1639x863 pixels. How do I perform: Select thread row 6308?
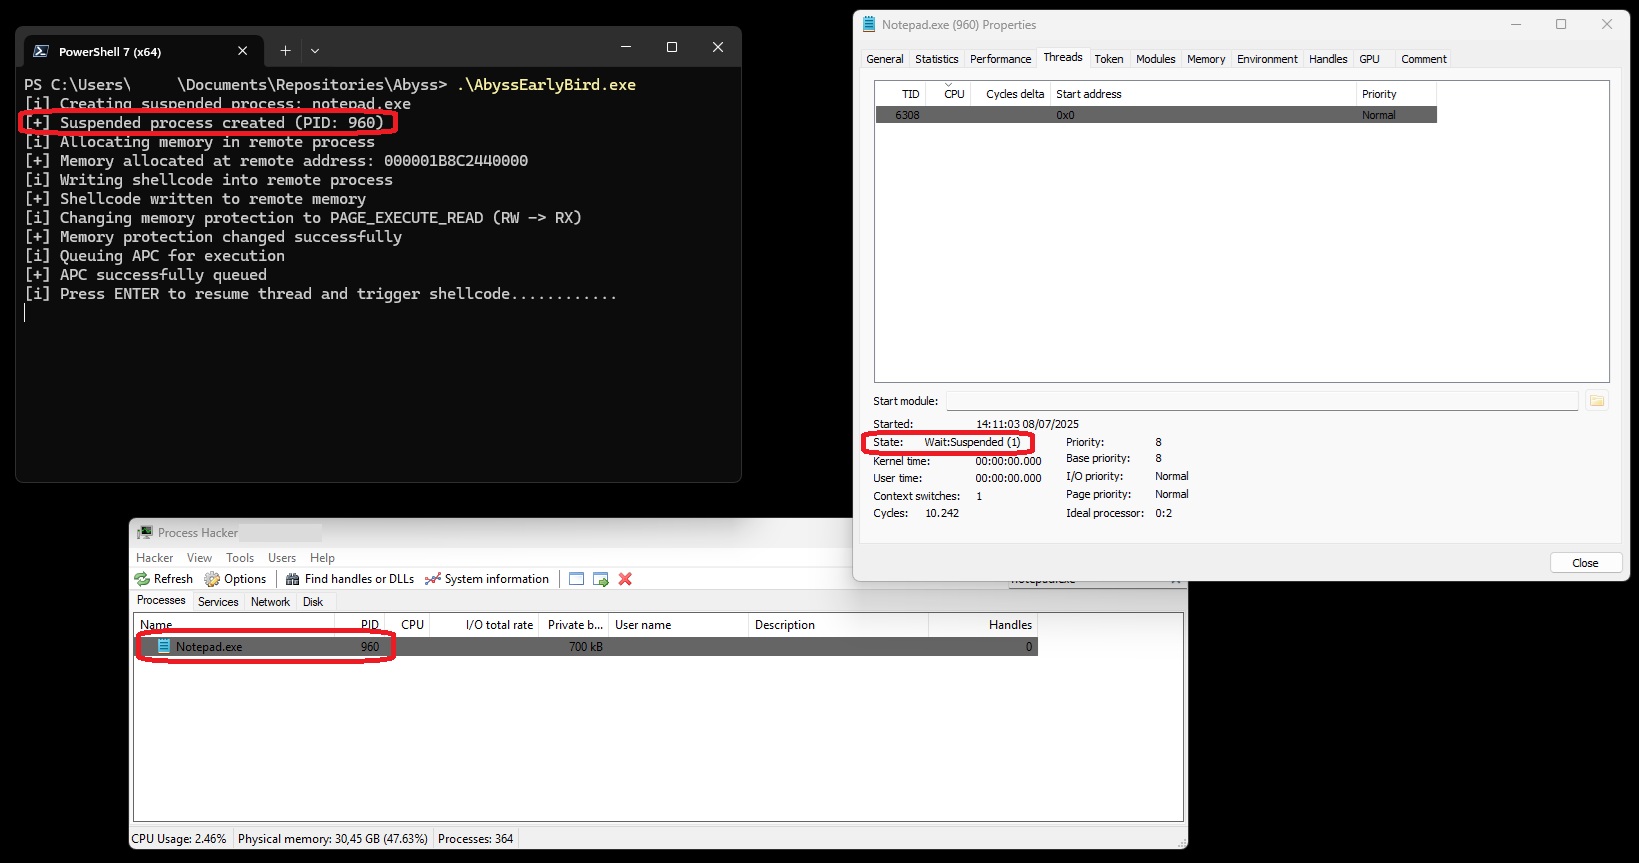(1156, 115)
